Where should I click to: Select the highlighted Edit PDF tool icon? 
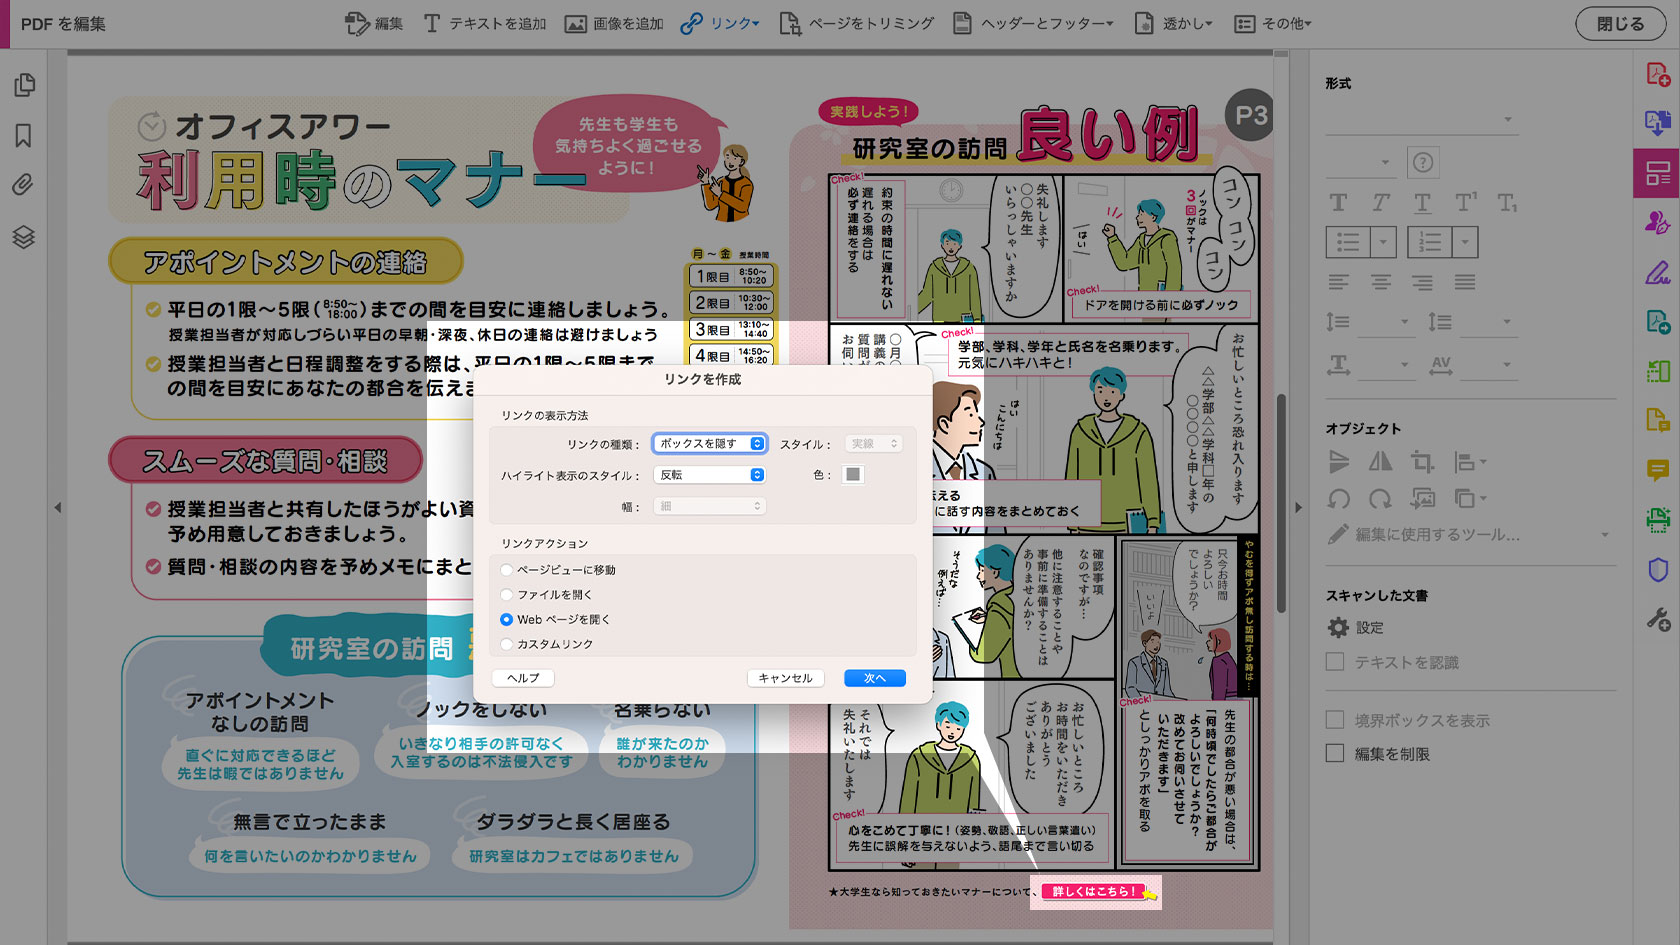(1657, 172)
